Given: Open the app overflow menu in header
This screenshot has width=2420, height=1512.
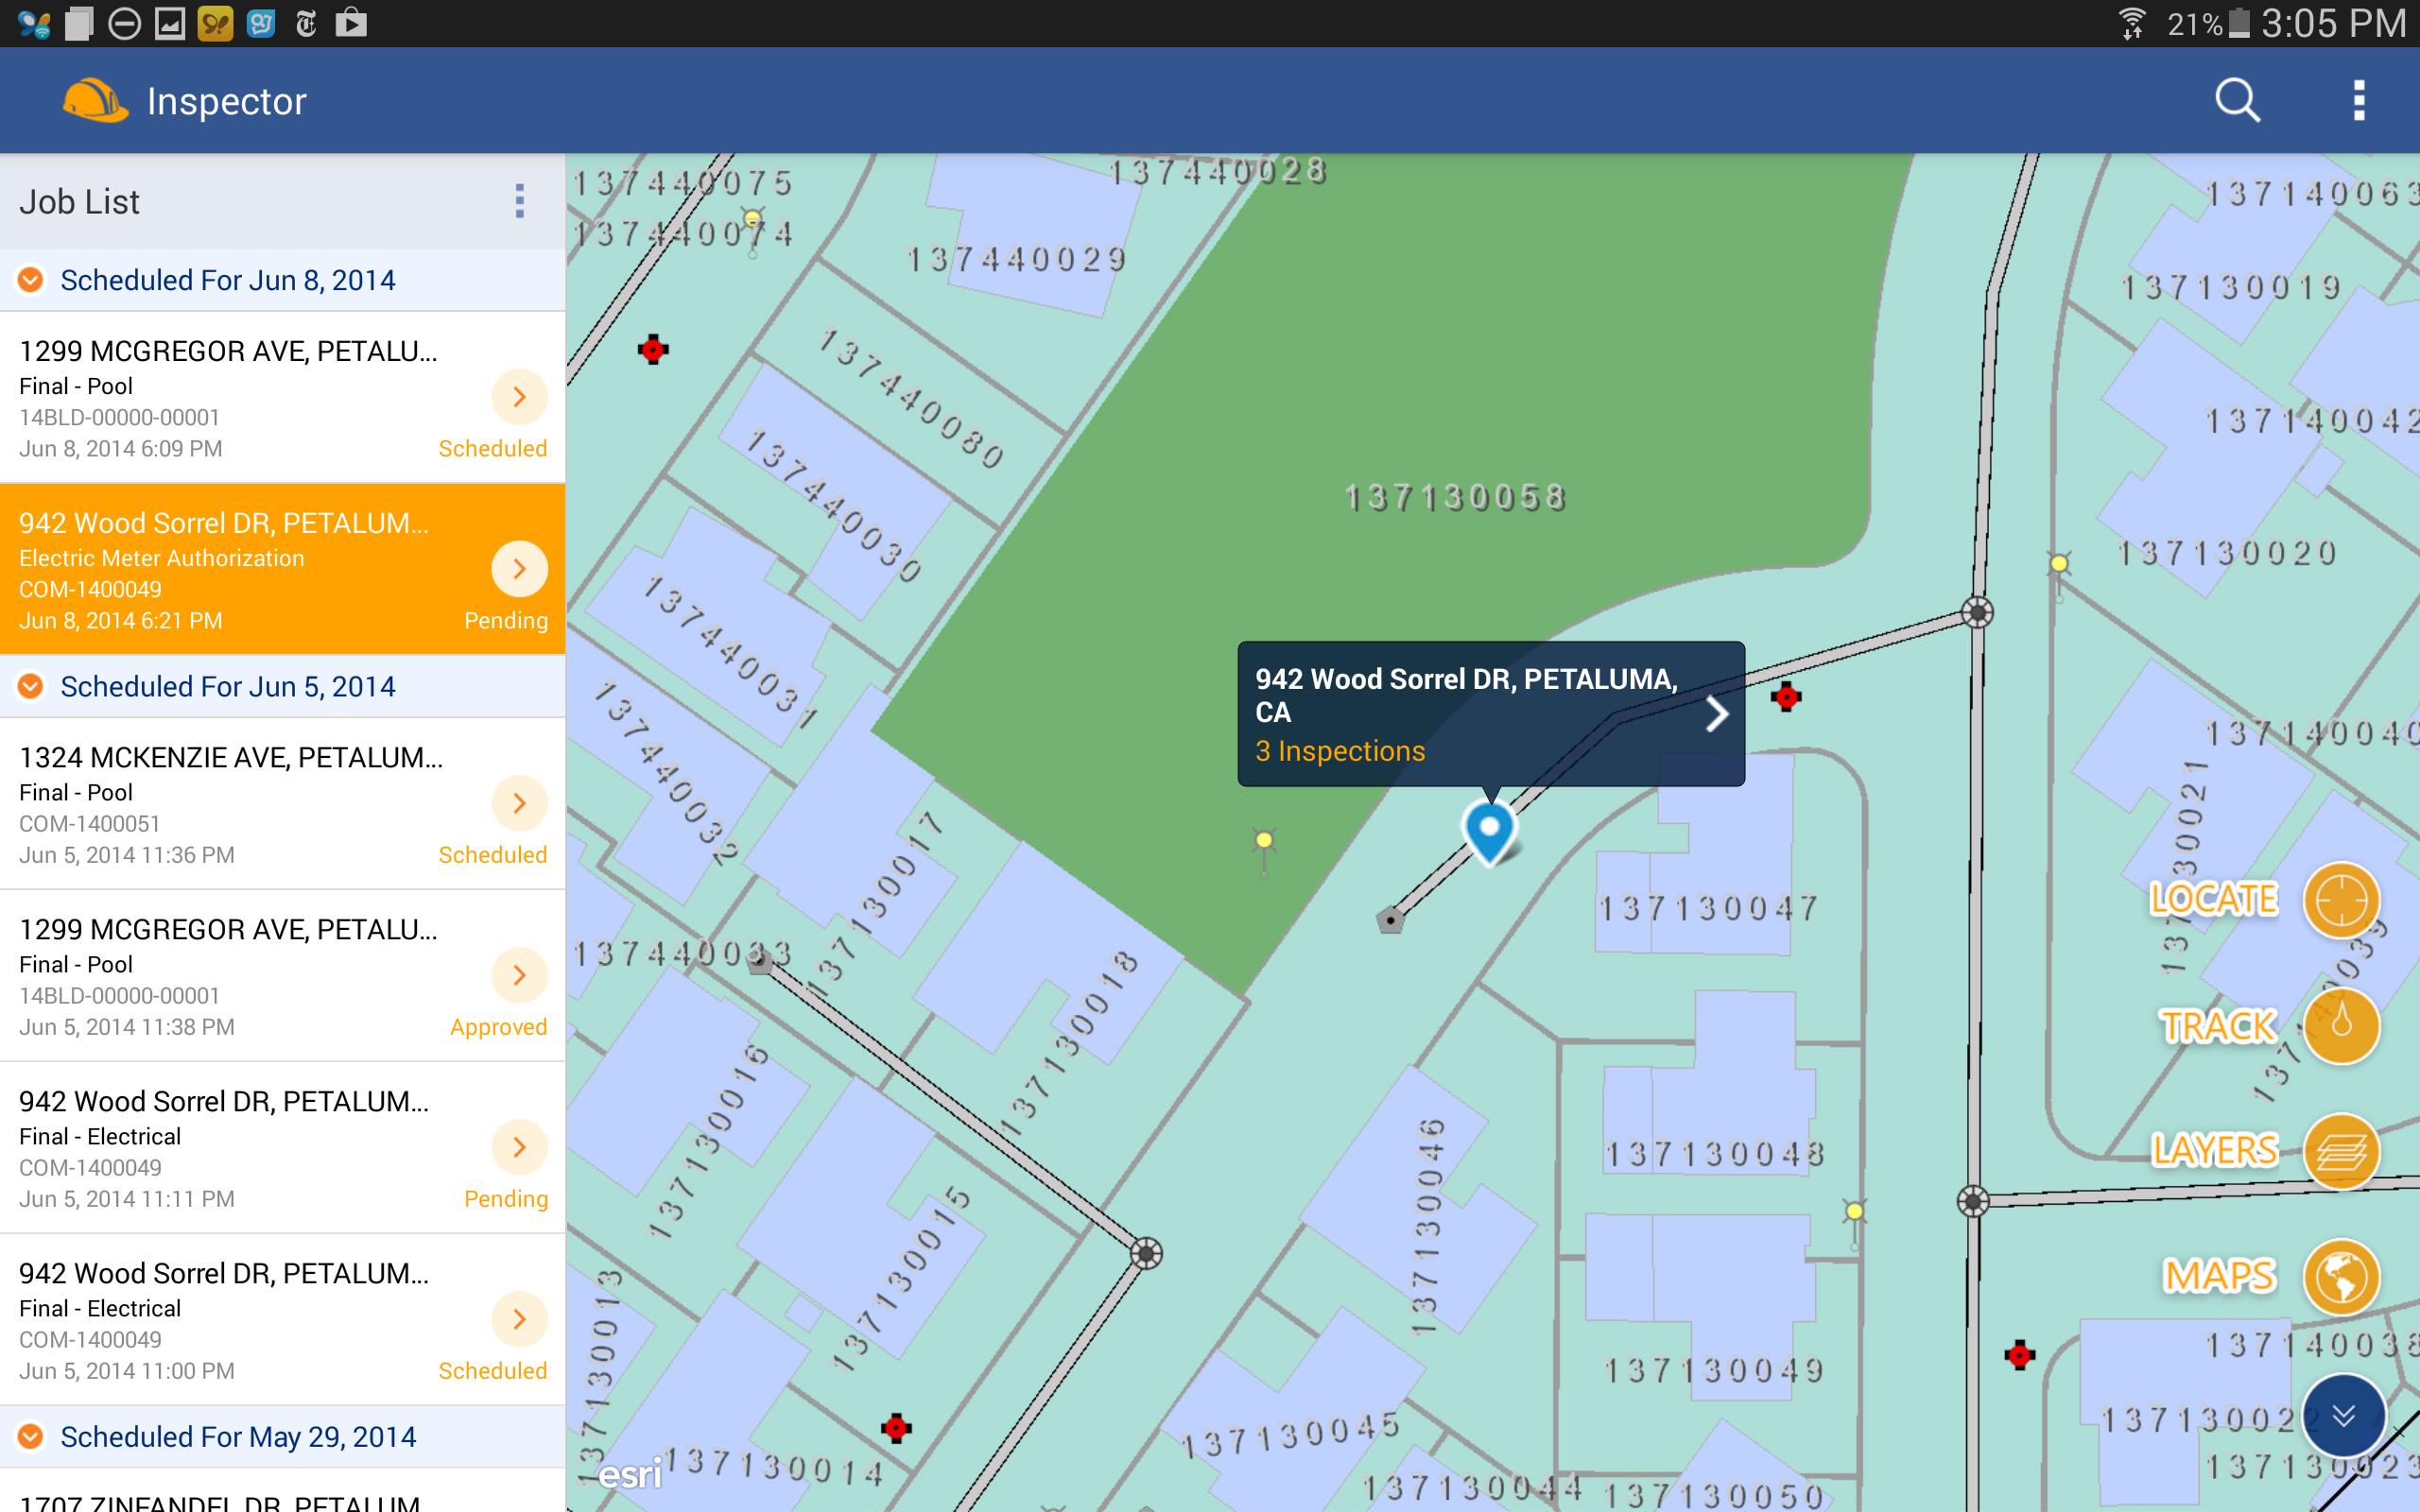Looking at the screenshot, I should tap(2359, 101).
